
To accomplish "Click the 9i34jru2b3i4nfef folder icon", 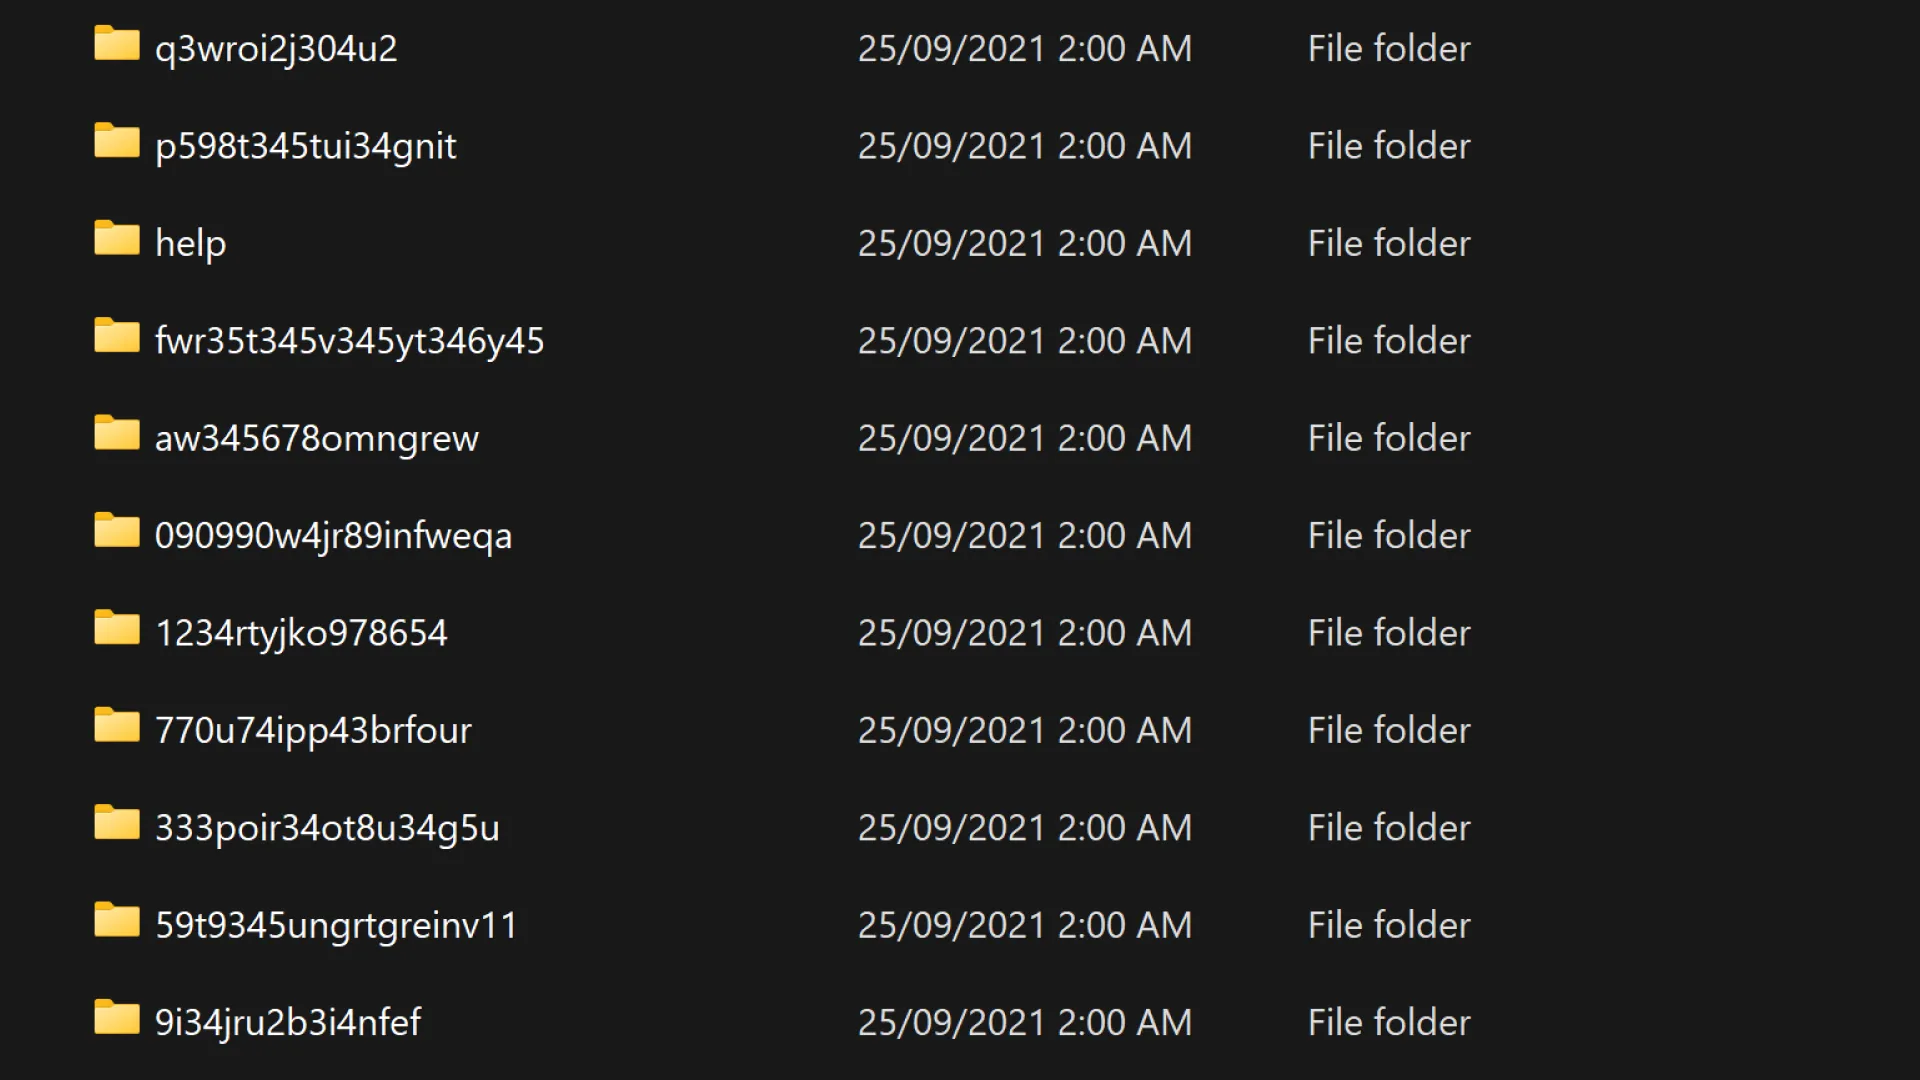I will [117, 1019].
